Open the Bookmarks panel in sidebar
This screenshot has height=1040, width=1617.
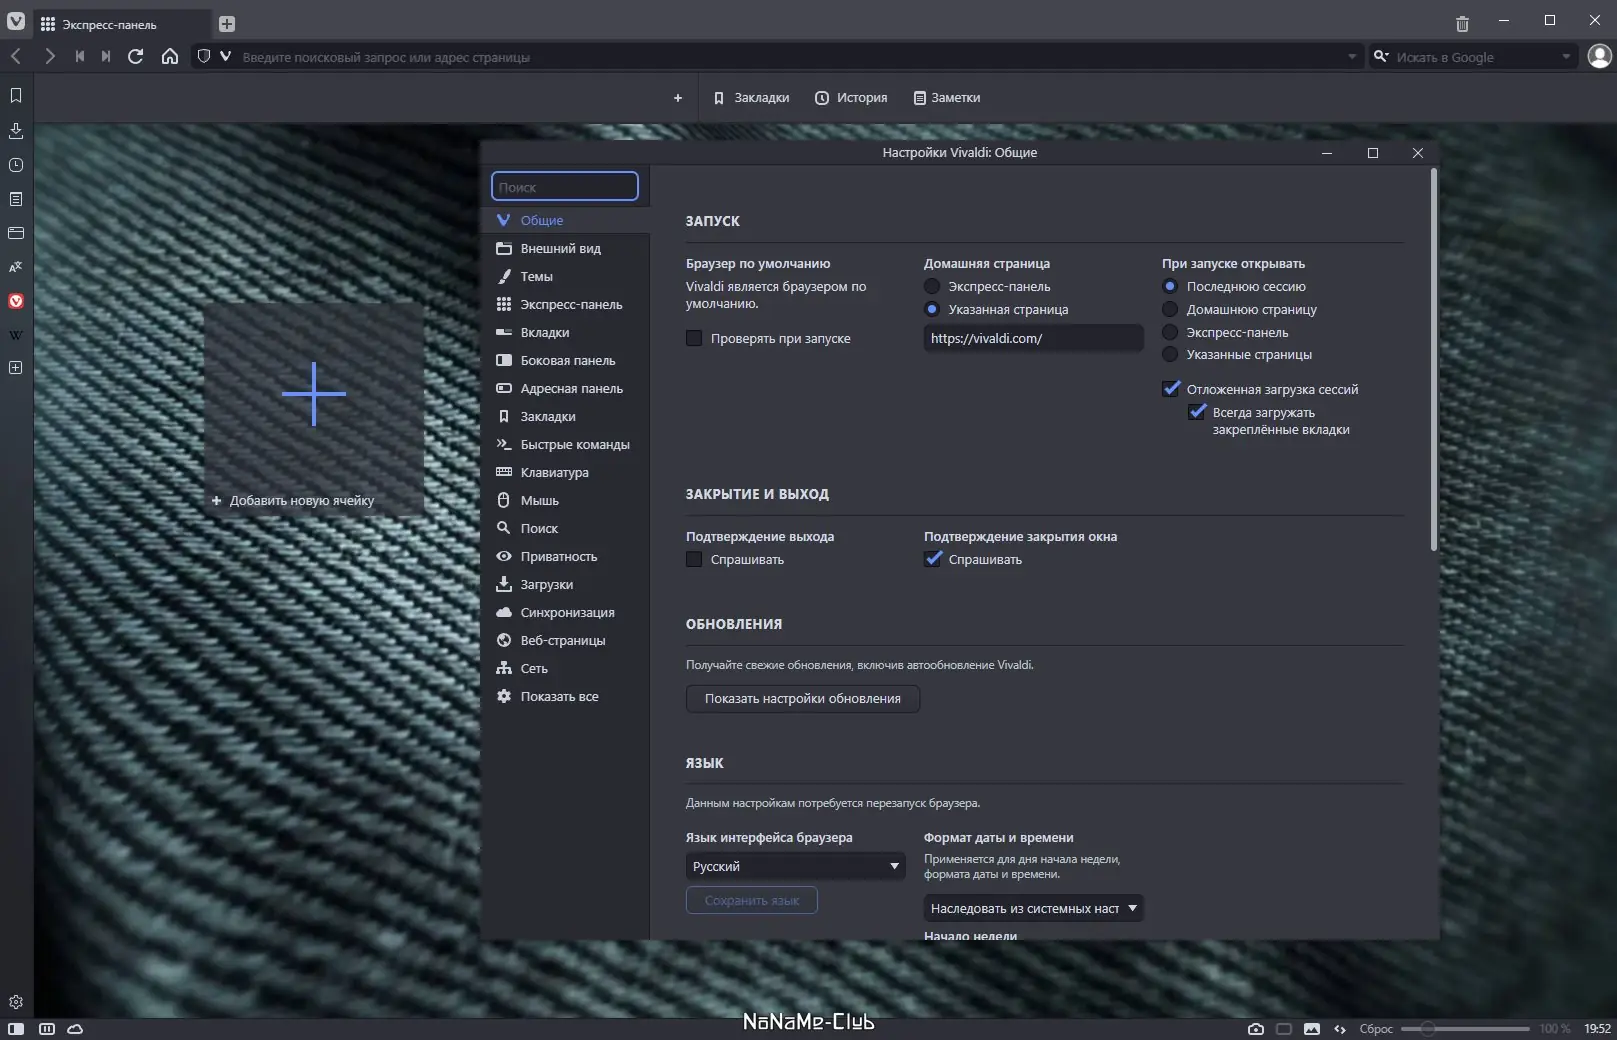point(16,96)
